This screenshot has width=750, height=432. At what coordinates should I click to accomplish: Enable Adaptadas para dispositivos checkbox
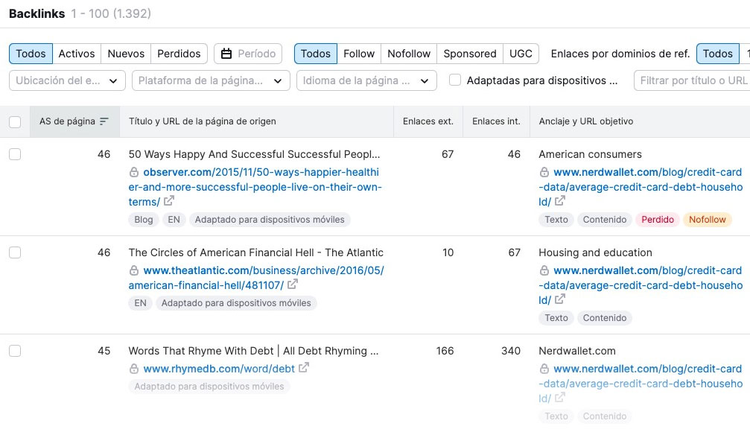[455, 80]
